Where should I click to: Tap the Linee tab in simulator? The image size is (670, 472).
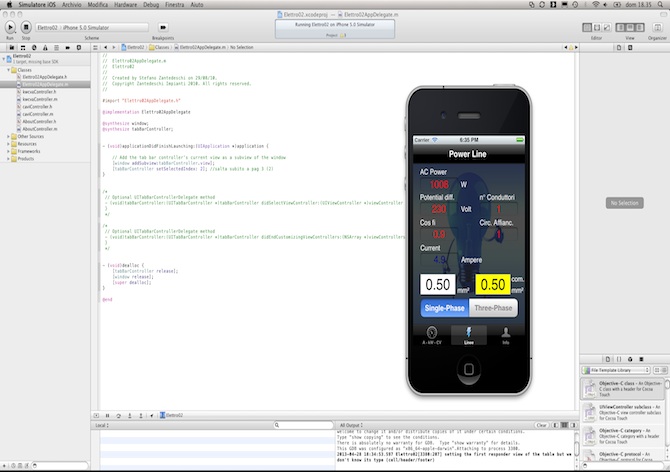pos(469,335)
